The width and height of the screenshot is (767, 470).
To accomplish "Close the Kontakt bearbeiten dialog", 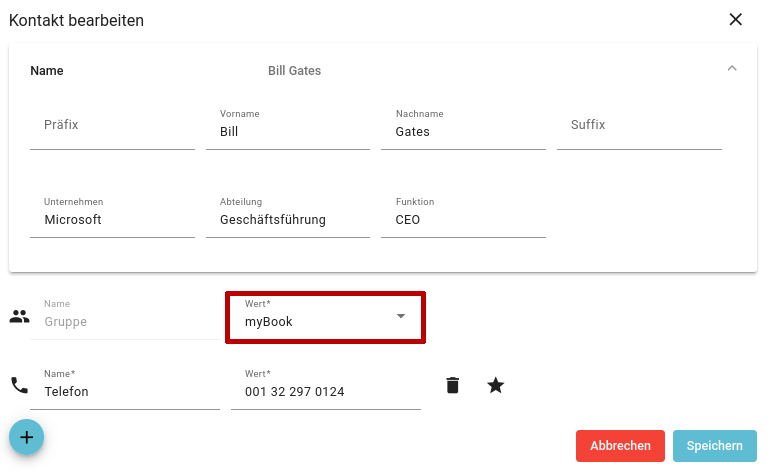I will [736, 19].
